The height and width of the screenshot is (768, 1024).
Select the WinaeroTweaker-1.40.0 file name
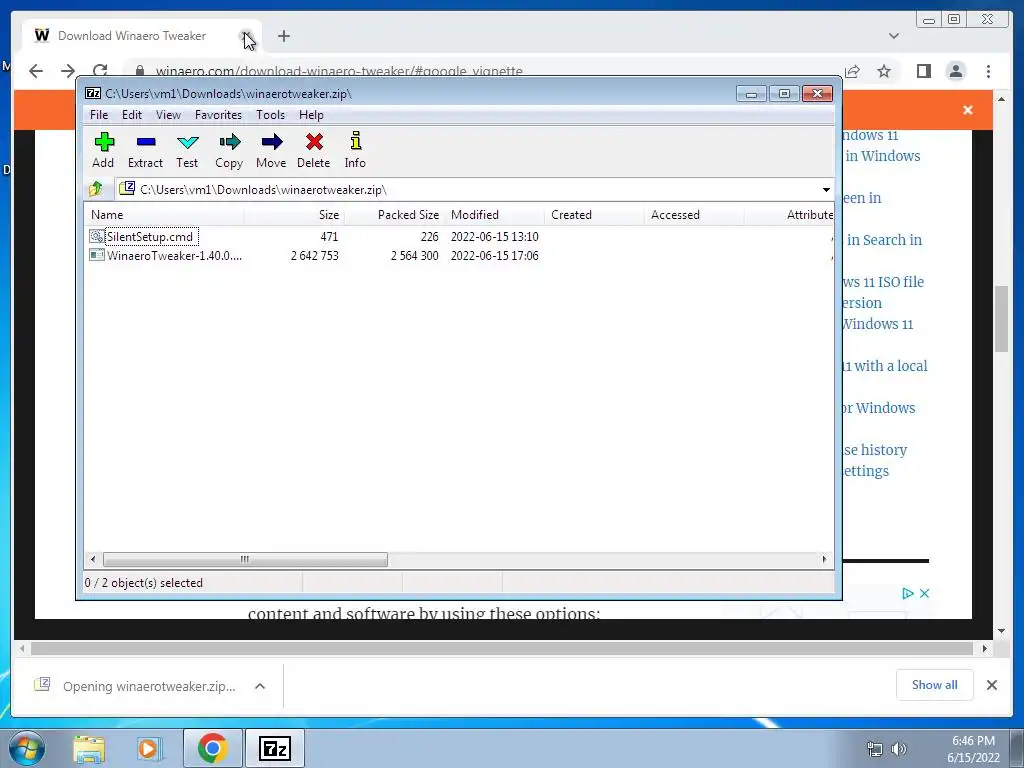[x=174, y=255]
